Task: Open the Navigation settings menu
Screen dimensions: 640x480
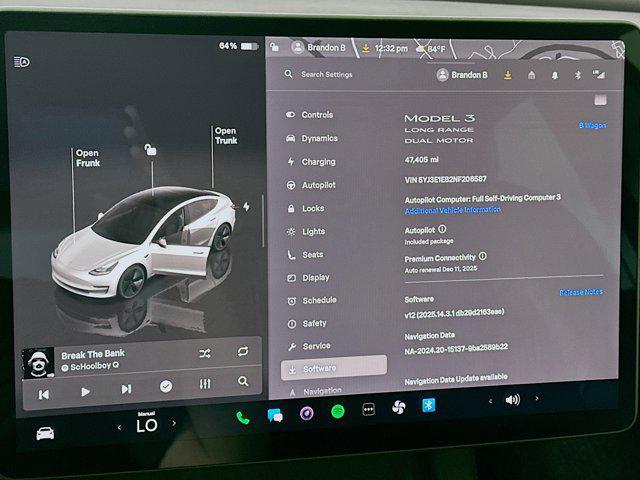Action: point(315,391)
